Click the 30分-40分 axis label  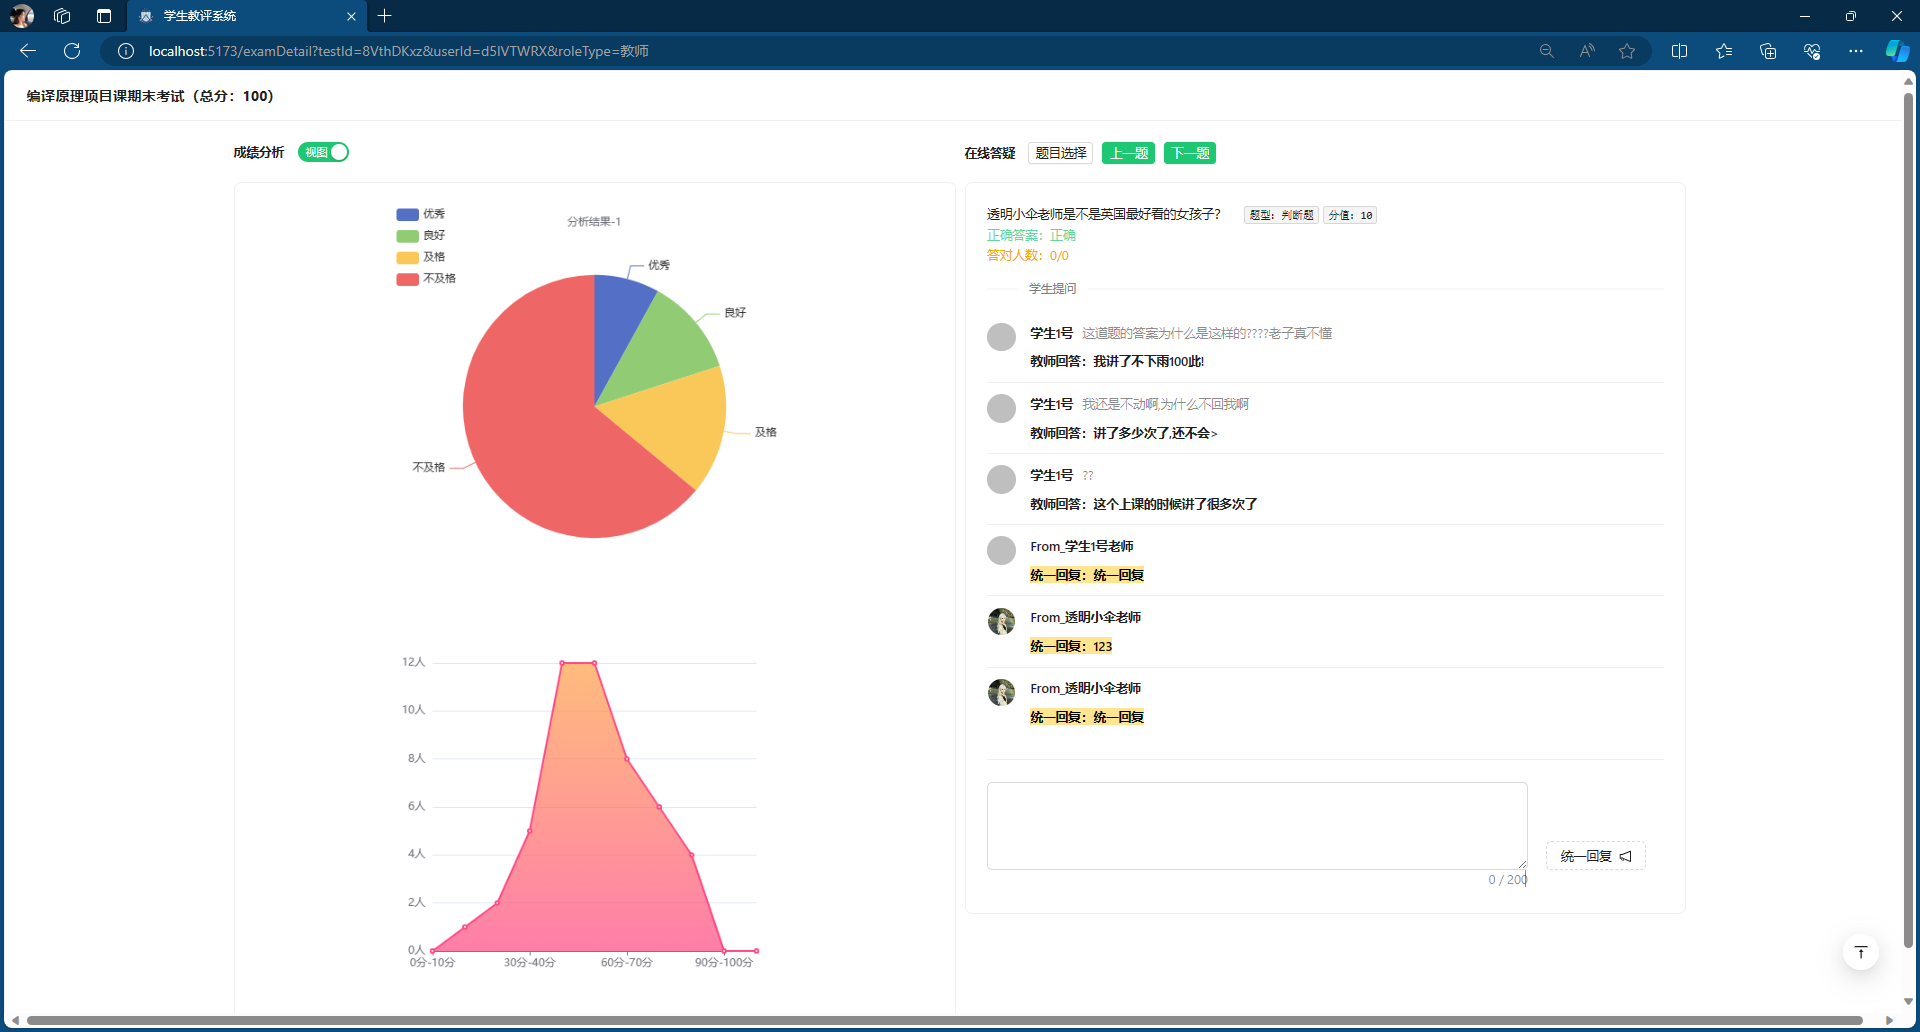point(530,962)
